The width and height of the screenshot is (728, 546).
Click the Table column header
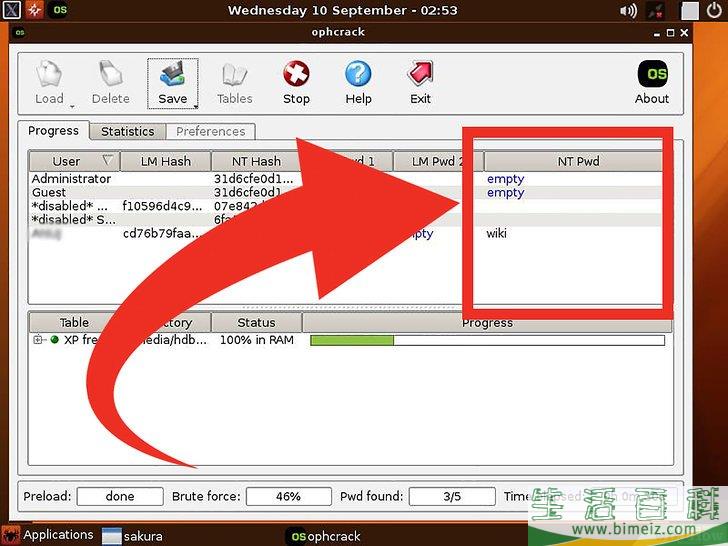[x=74, y=322]
